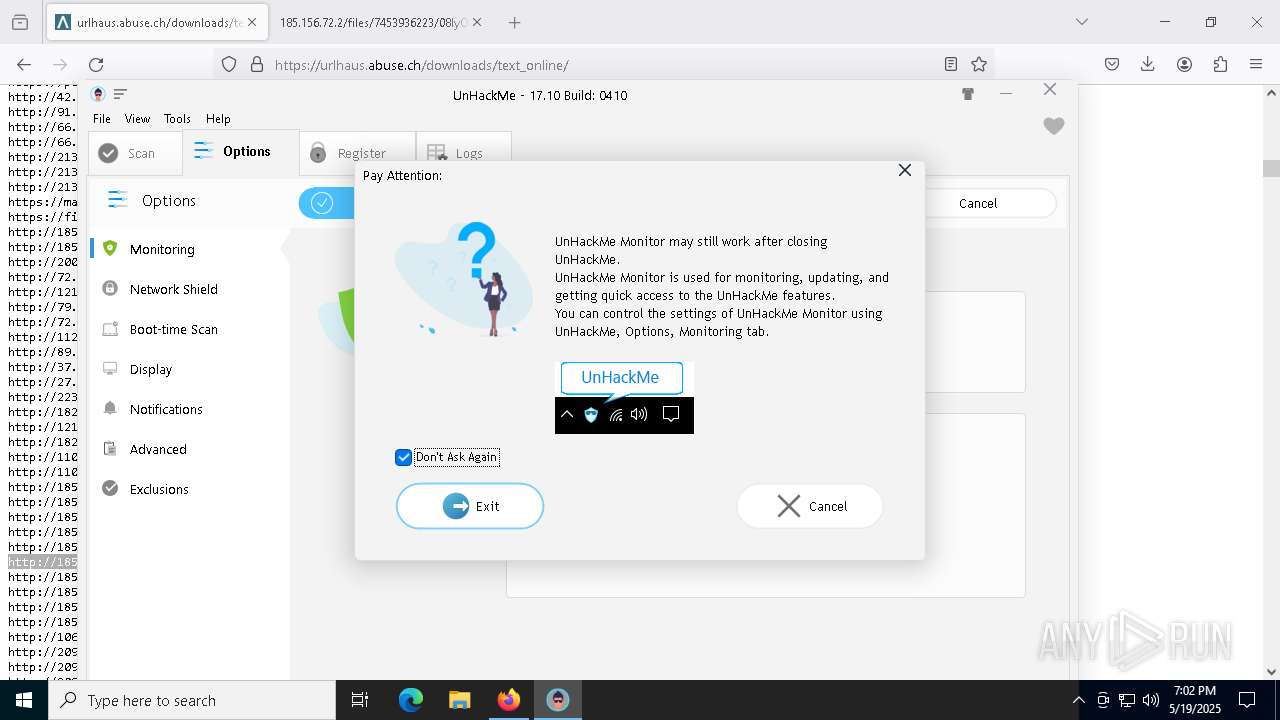The height and width of the screenshot is (720, 1280).
Task: Bookmark this page with star icon
Action: point(979,64)
